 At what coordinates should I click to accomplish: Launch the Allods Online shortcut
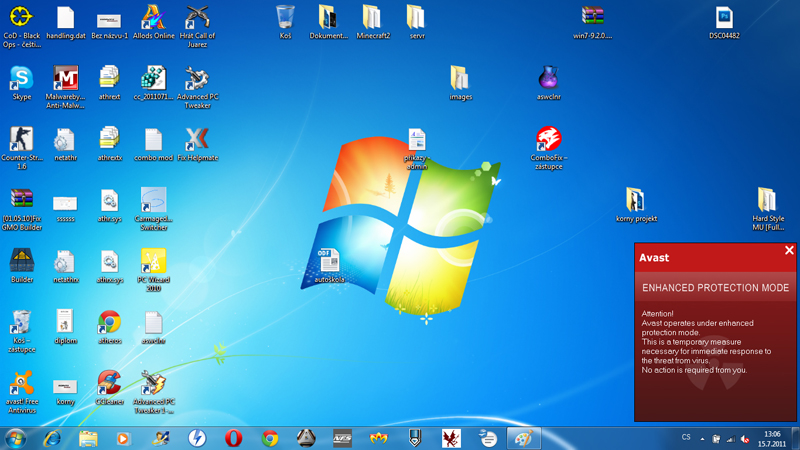(x=153, y=17)
